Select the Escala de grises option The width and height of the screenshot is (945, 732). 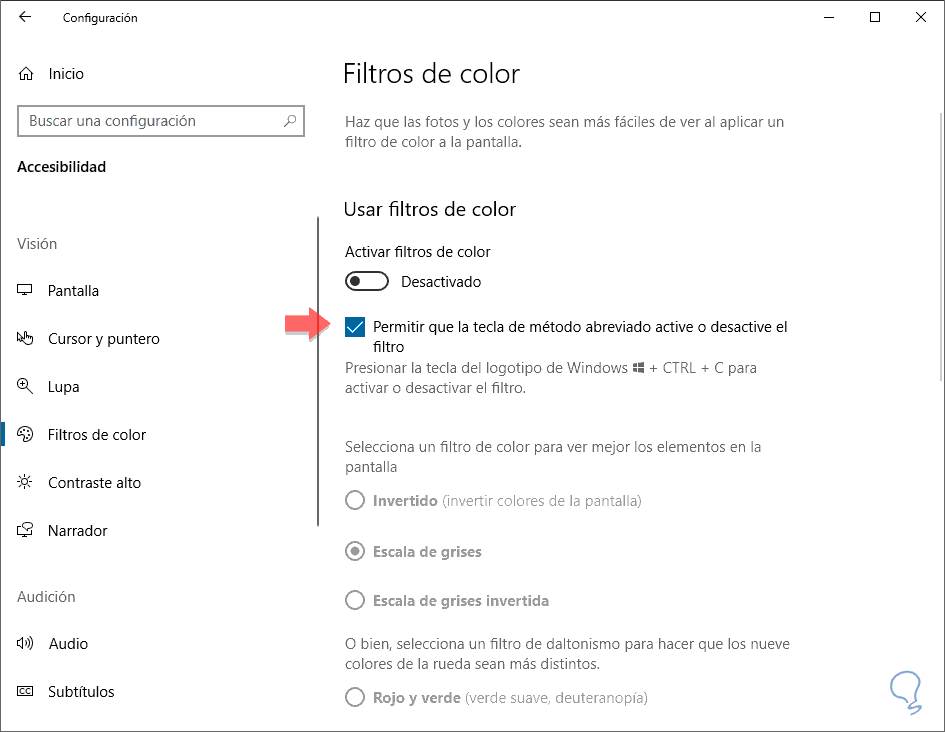(355, 551)
